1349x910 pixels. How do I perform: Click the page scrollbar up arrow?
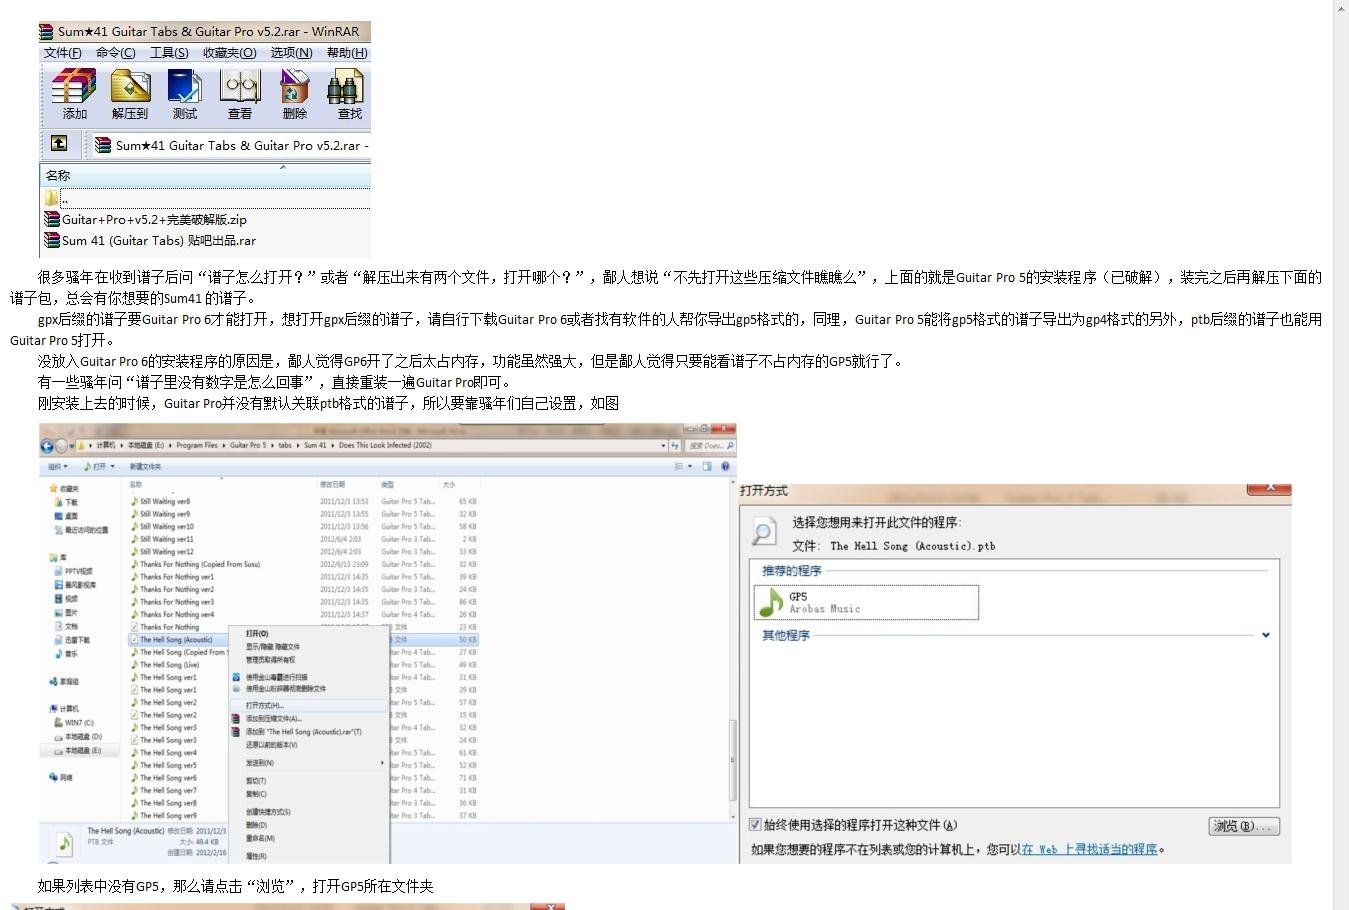(1341, 8)
